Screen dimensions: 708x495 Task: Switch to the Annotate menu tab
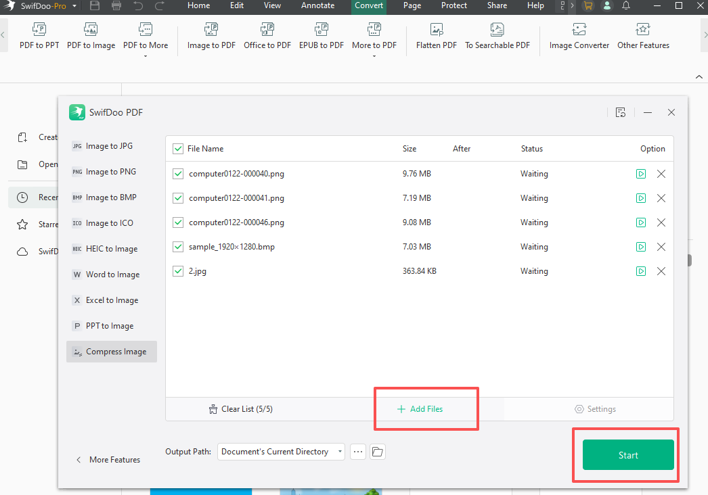click(318, 6)
